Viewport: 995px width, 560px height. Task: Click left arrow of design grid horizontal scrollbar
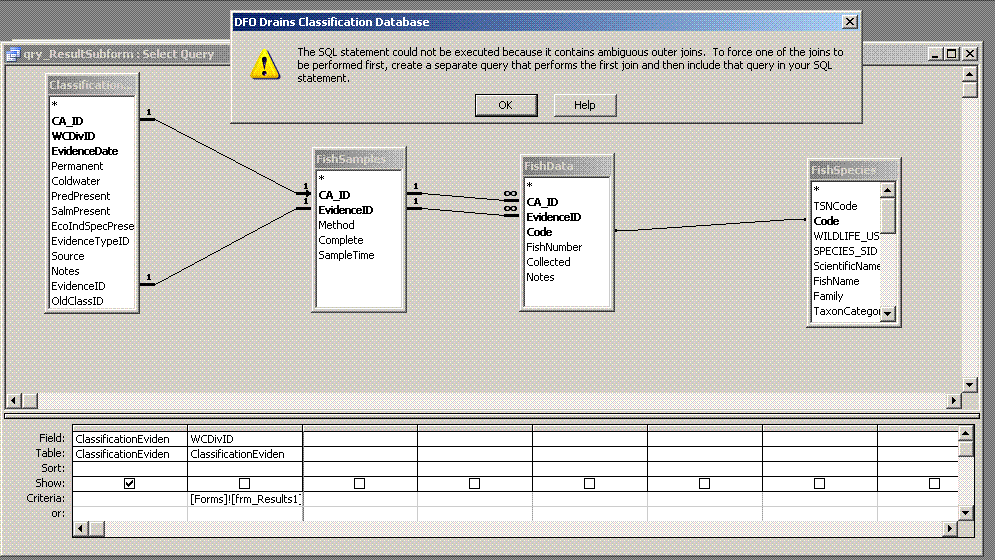click(x=81, y=528)
